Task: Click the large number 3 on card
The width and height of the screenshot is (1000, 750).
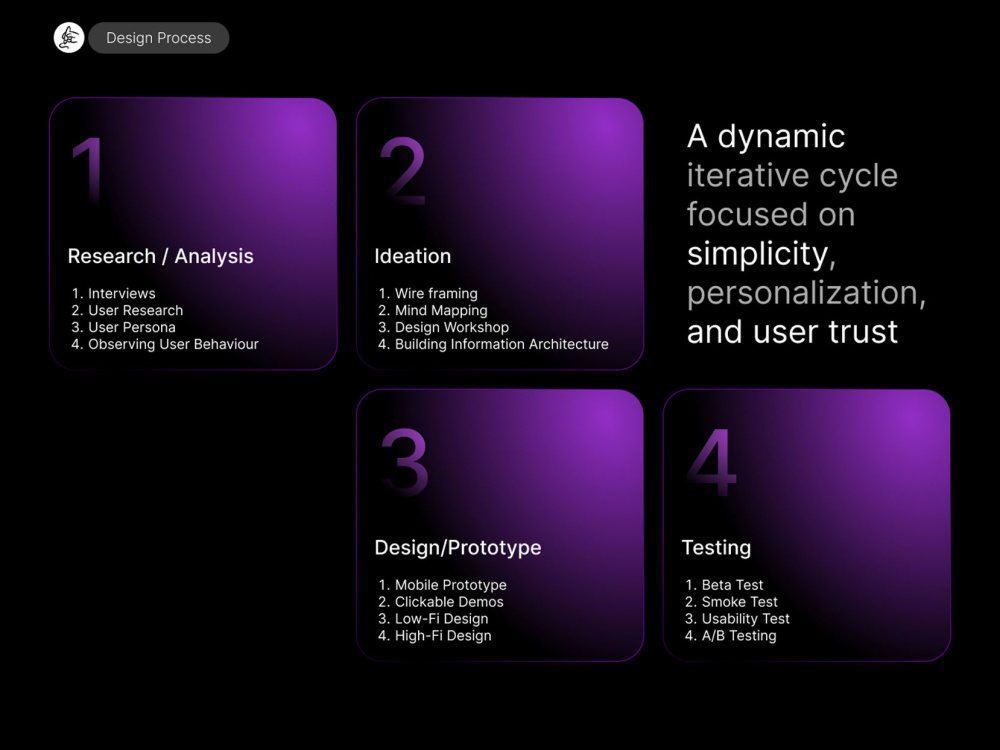Action: (404, 462)
